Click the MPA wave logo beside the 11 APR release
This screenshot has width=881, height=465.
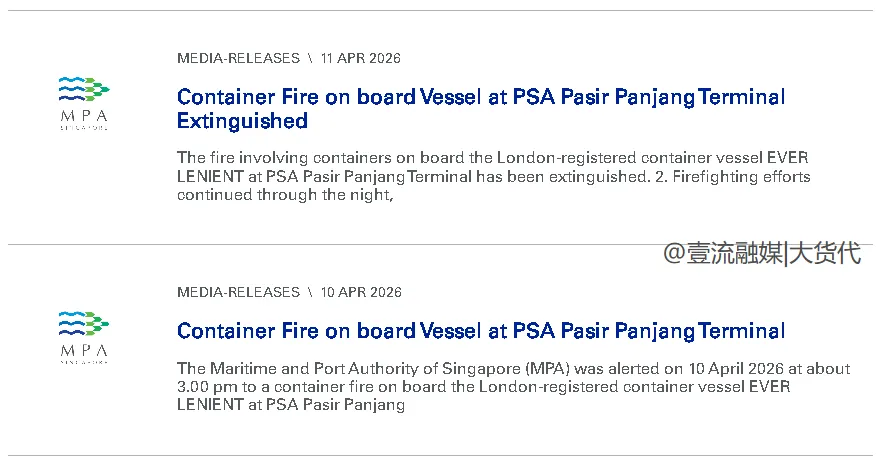84,90
